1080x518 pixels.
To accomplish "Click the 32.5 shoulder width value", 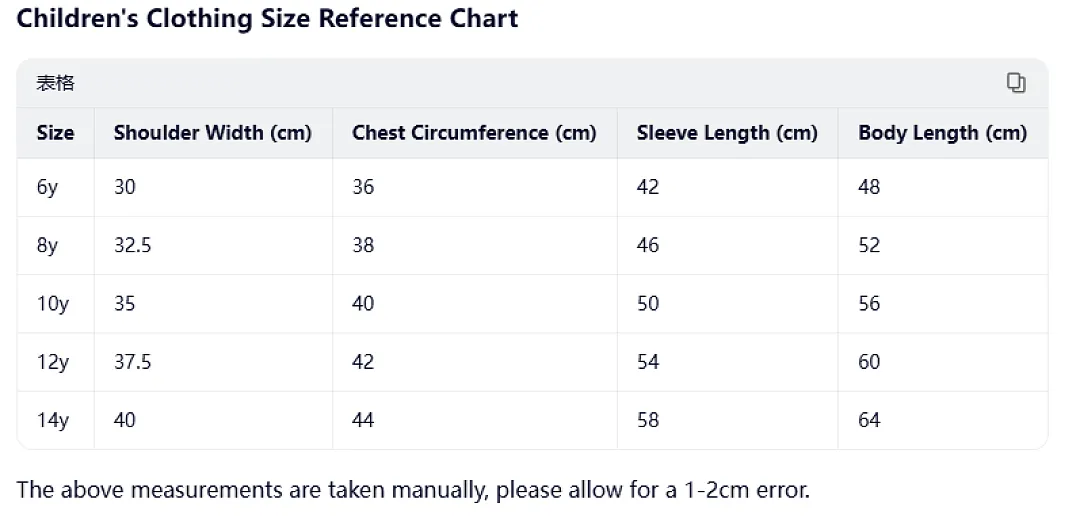I will [x=133, y=245].
